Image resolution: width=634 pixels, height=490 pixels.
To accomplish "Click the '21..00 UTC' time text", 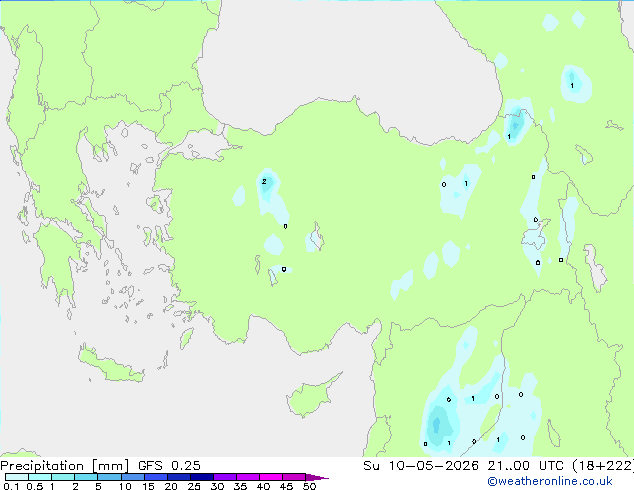I will (525, 466).
